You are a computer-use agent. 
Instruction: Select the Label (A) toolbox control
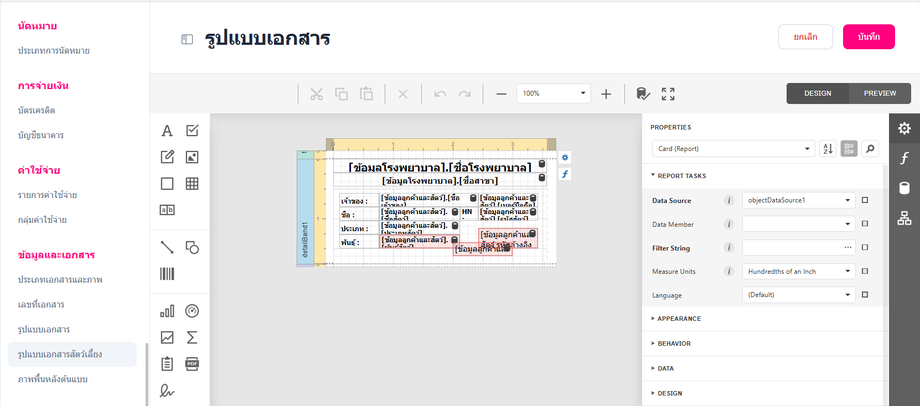click(167, 131)
